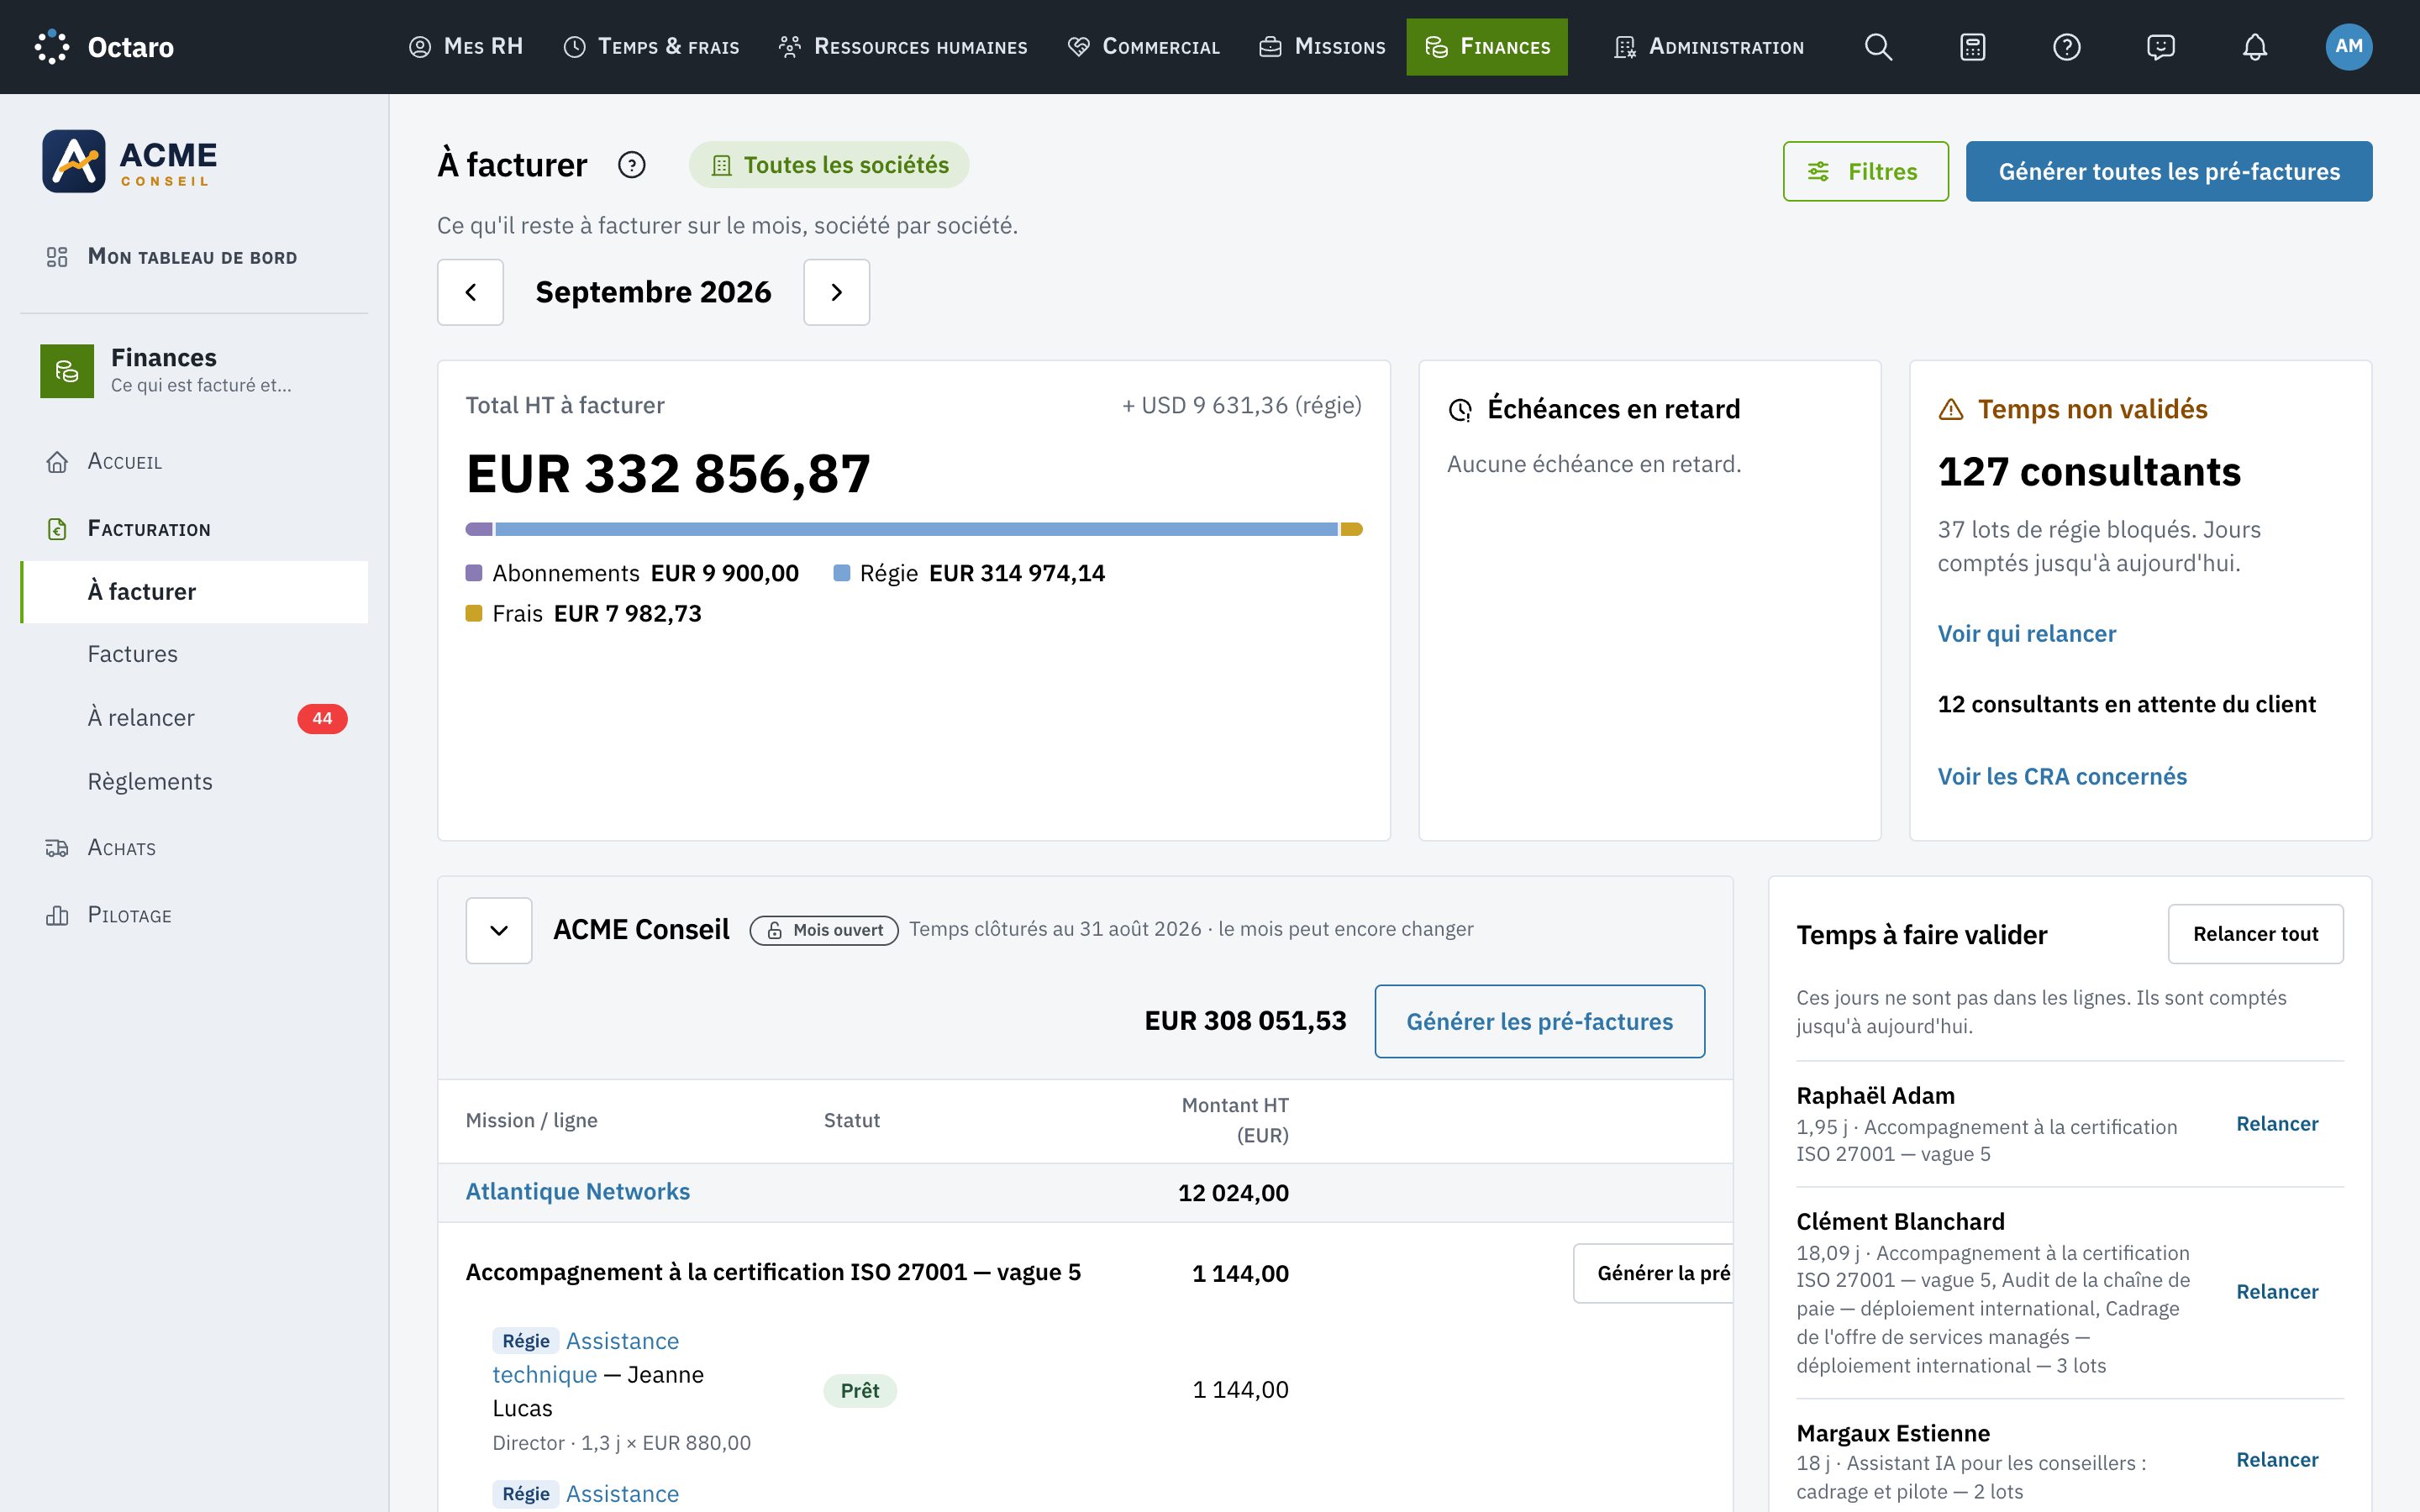Click the Octaro logo
Image resolution: width=2420 pixels, height=1512 pixels.
tap(104, 47)
